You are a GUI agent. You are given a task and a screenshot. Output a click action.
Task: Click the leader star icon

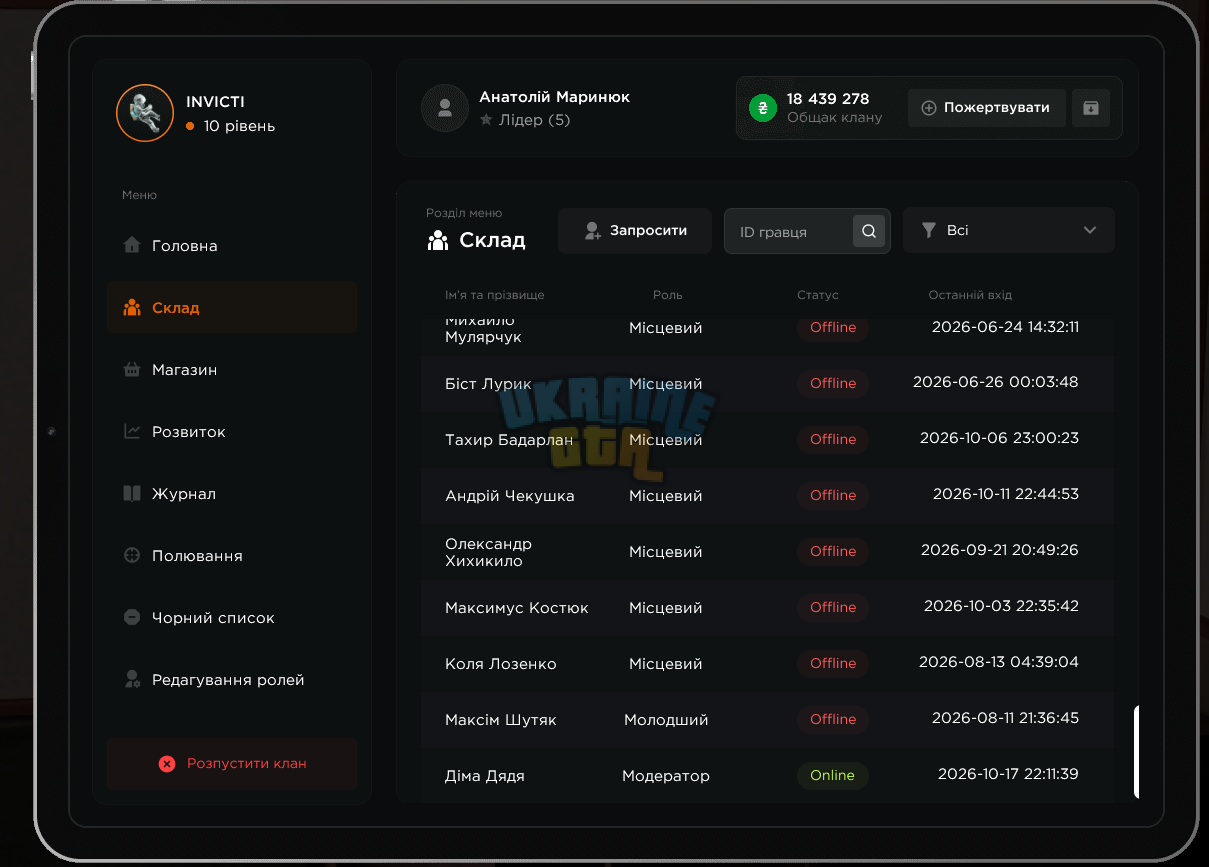tap(486, 120)
